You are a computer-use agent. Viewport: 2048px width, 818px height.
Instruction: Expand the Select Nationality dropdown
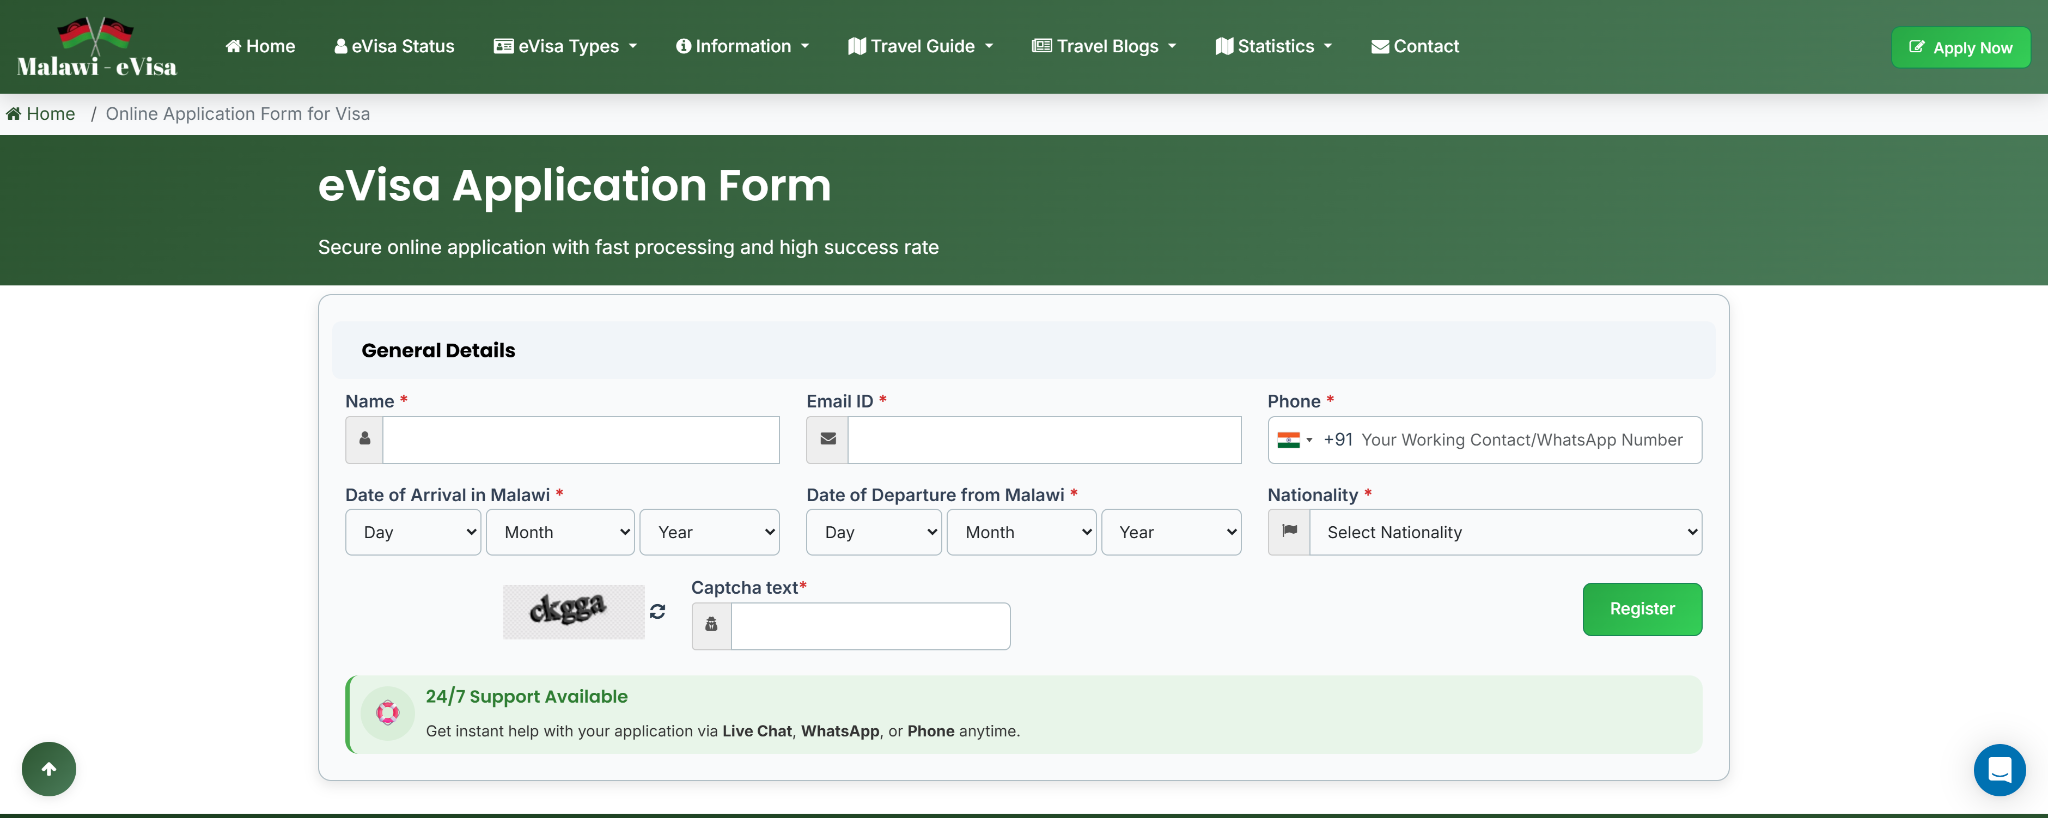click(1505, 532)
